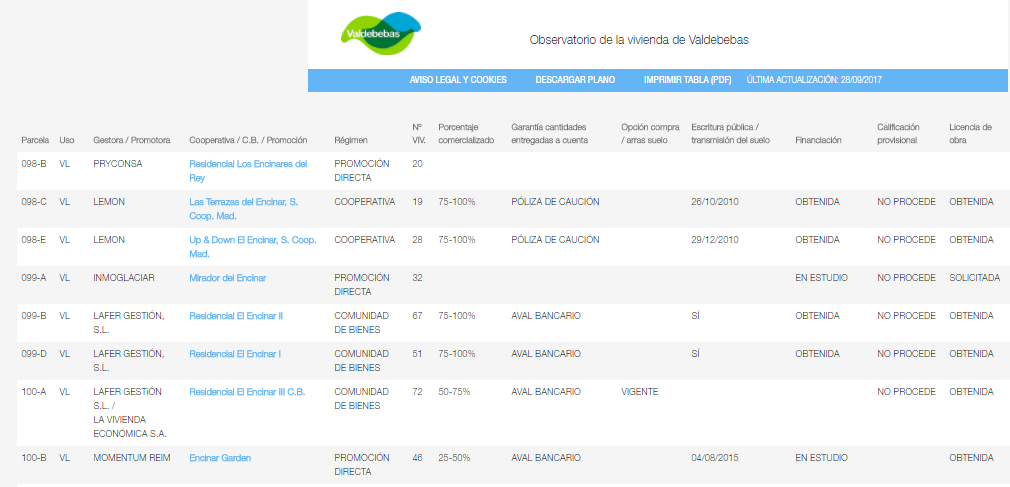Click Escritura pública column header
Viewport: 1010px width, 487px height.
[730, 134]
